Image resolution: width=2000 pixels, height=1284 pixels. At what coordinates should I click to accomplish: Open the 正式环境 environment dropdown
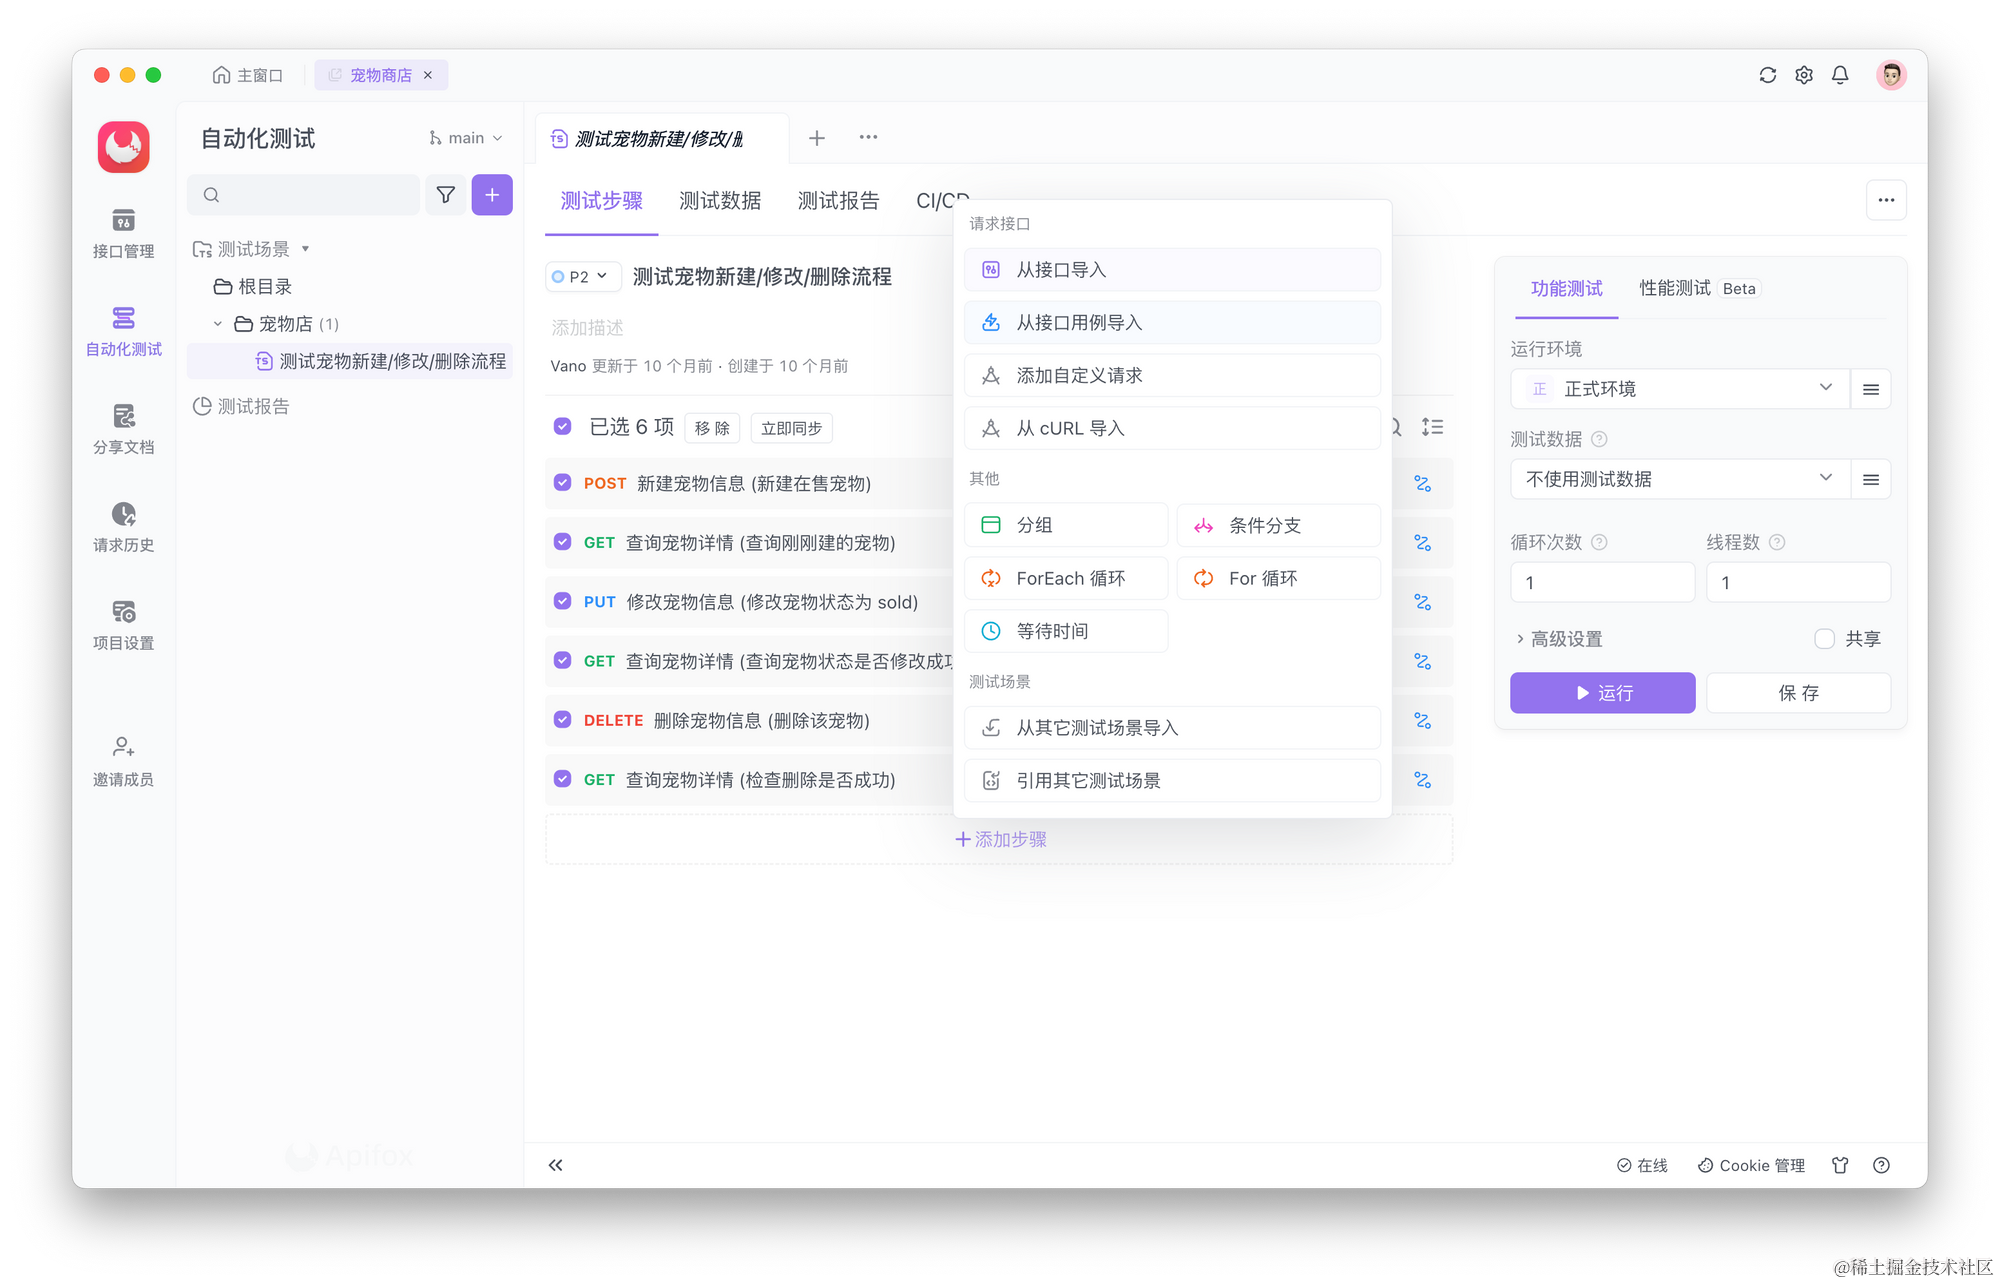[x=1678, y=389]
